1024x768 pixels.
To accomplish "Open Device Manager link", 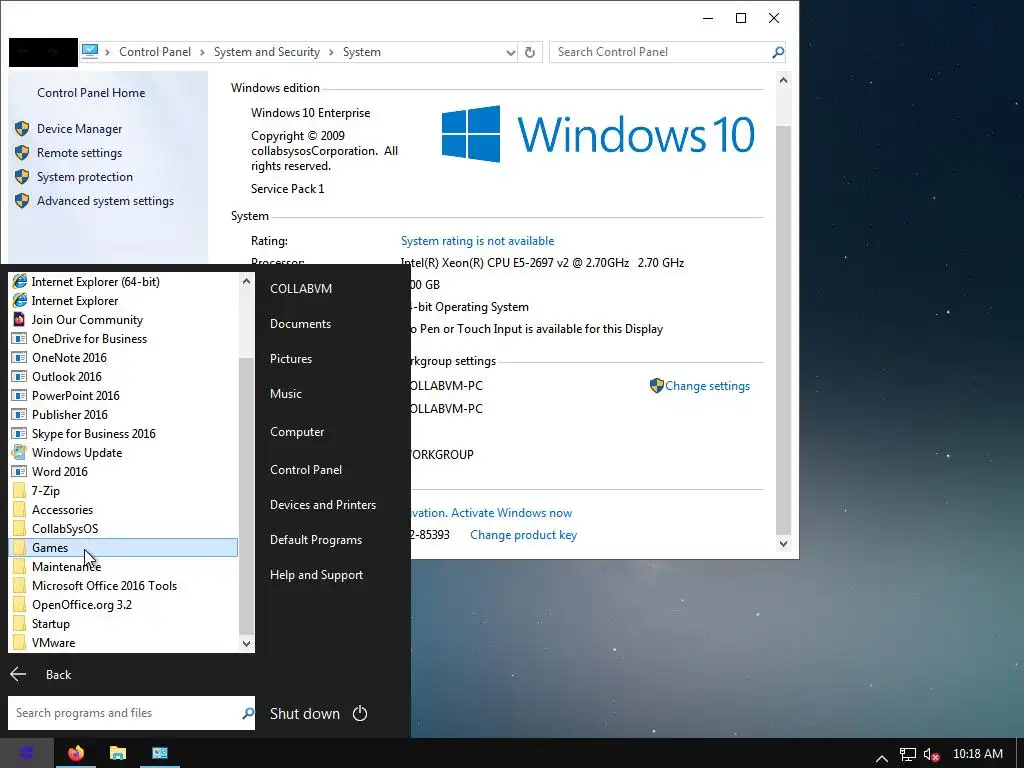I will pos(79,129).
